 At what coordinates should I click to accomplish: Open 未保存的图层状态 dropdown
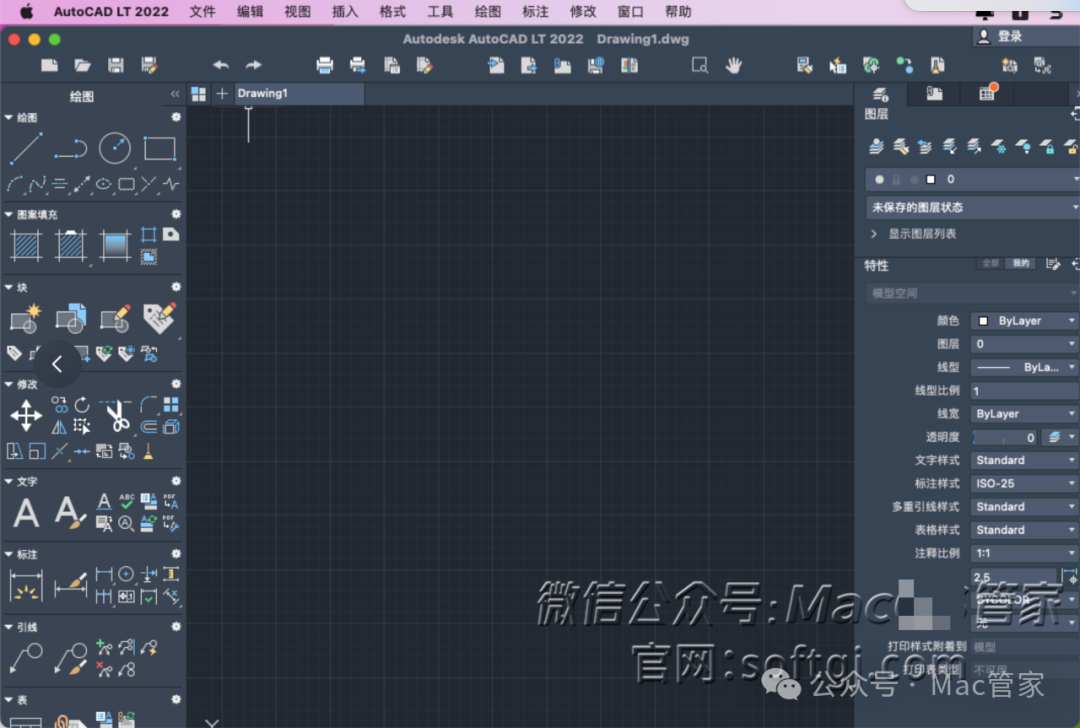pos(972,207)
